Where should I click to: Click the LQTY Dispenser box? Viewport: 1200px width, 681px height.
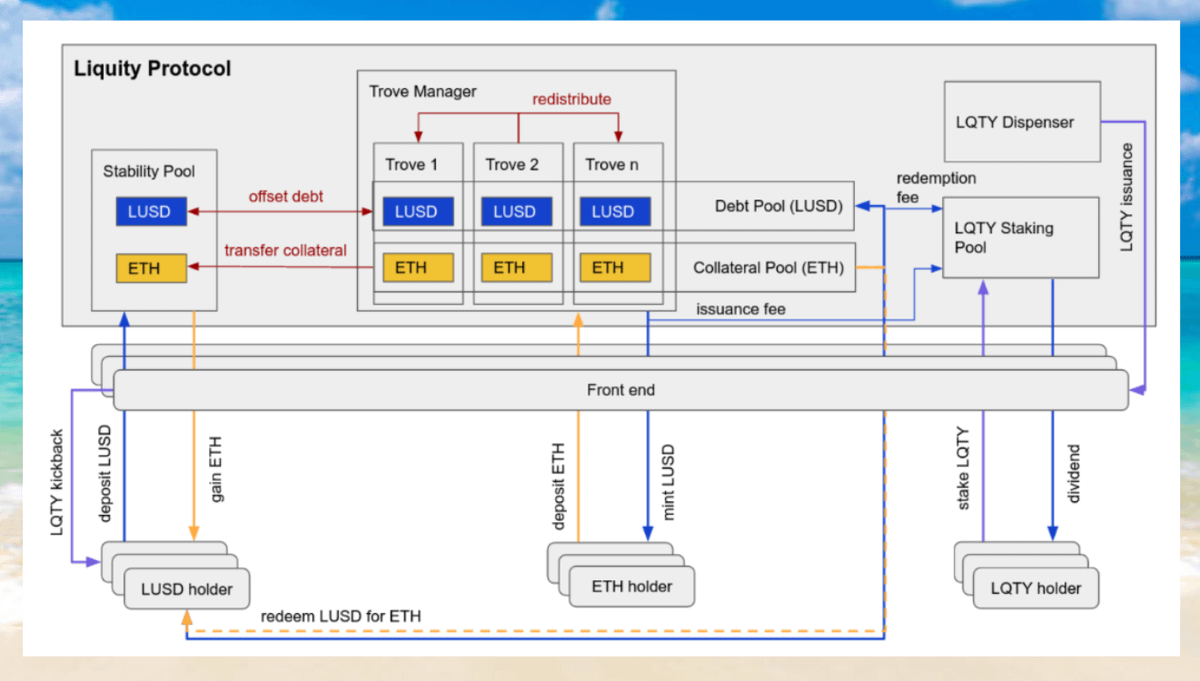click(1021, 122)
